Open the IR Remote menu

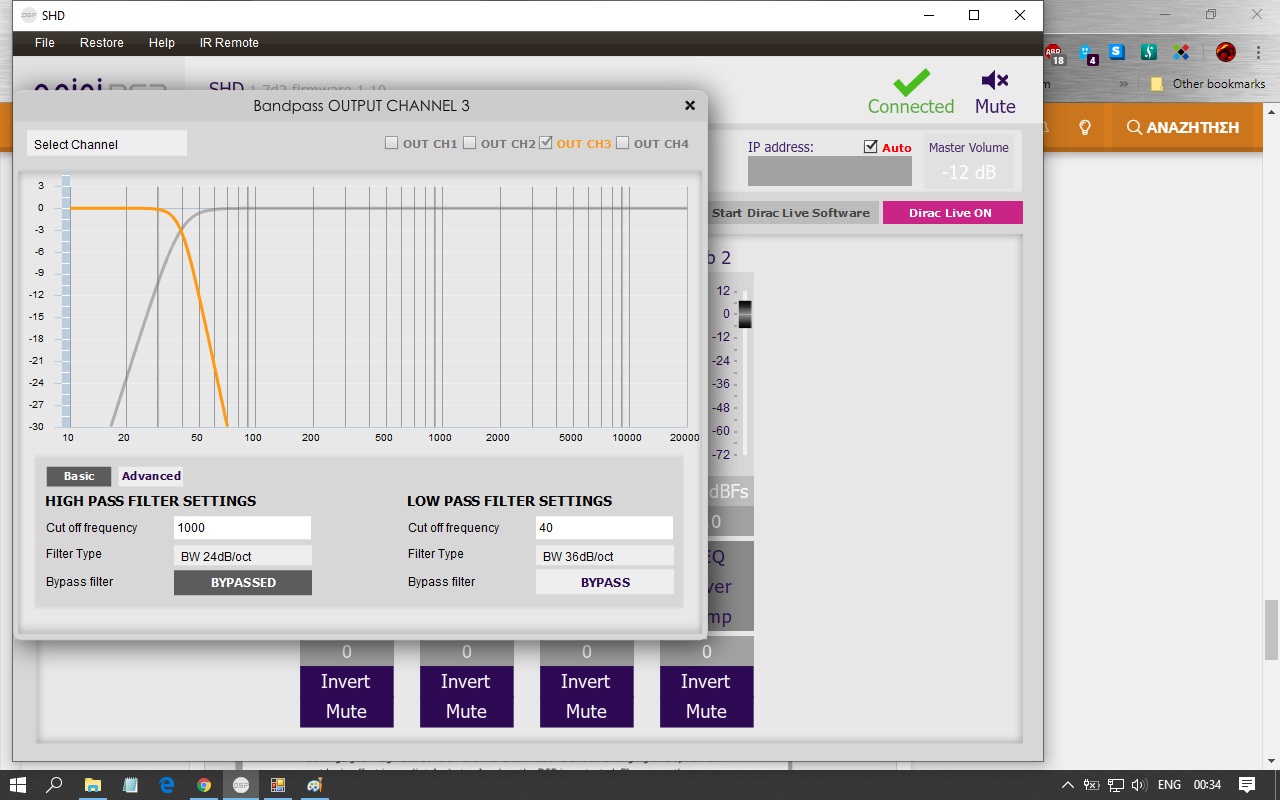(x=229, y=43)
